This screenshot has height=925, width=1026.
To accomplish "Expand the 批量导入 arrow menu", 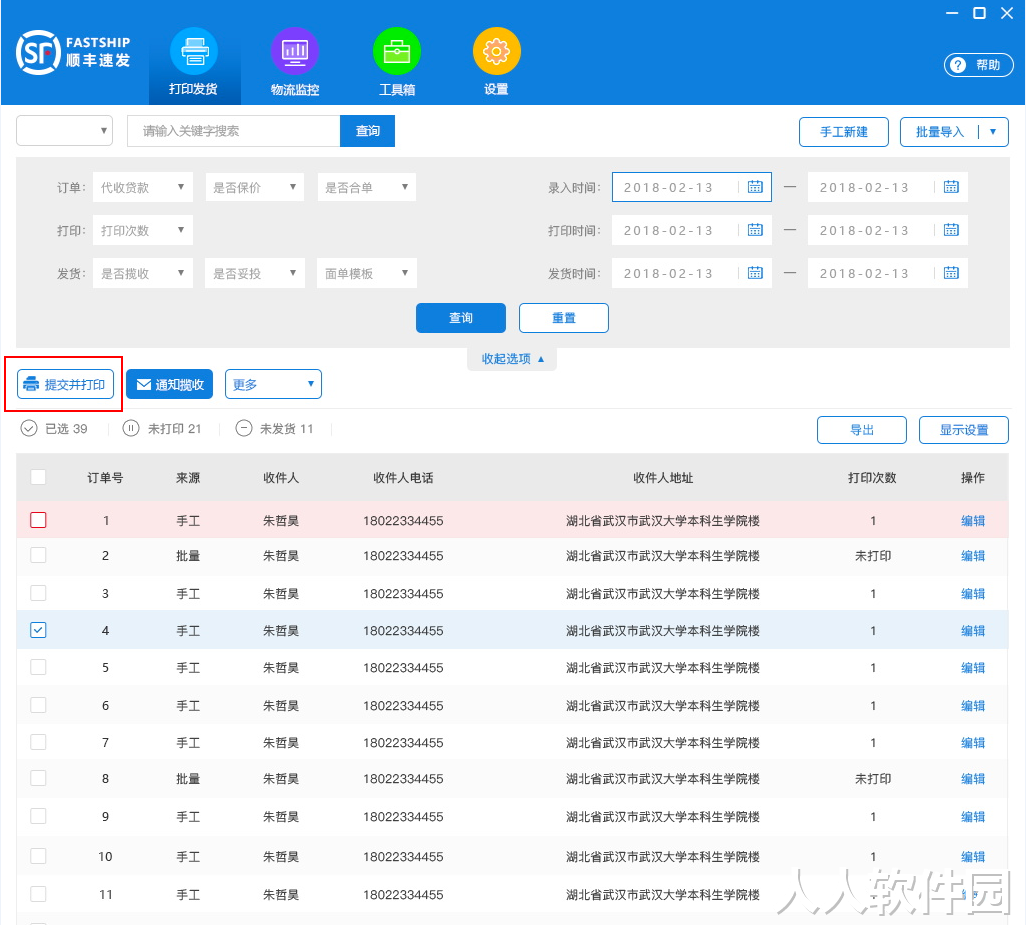I will click(993, 131).
